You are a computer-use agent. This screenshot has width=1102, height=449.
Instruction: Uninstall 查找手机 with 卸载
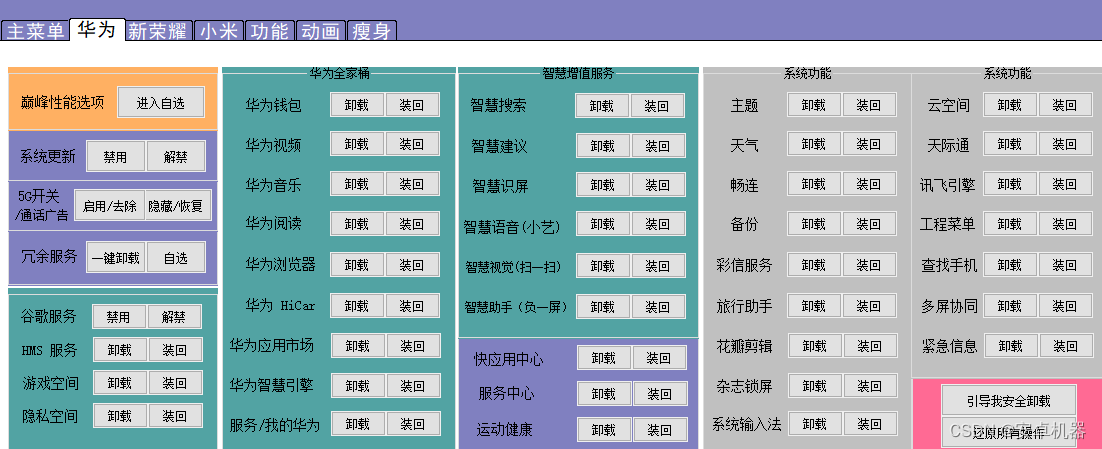click(x=1010, y=265)
